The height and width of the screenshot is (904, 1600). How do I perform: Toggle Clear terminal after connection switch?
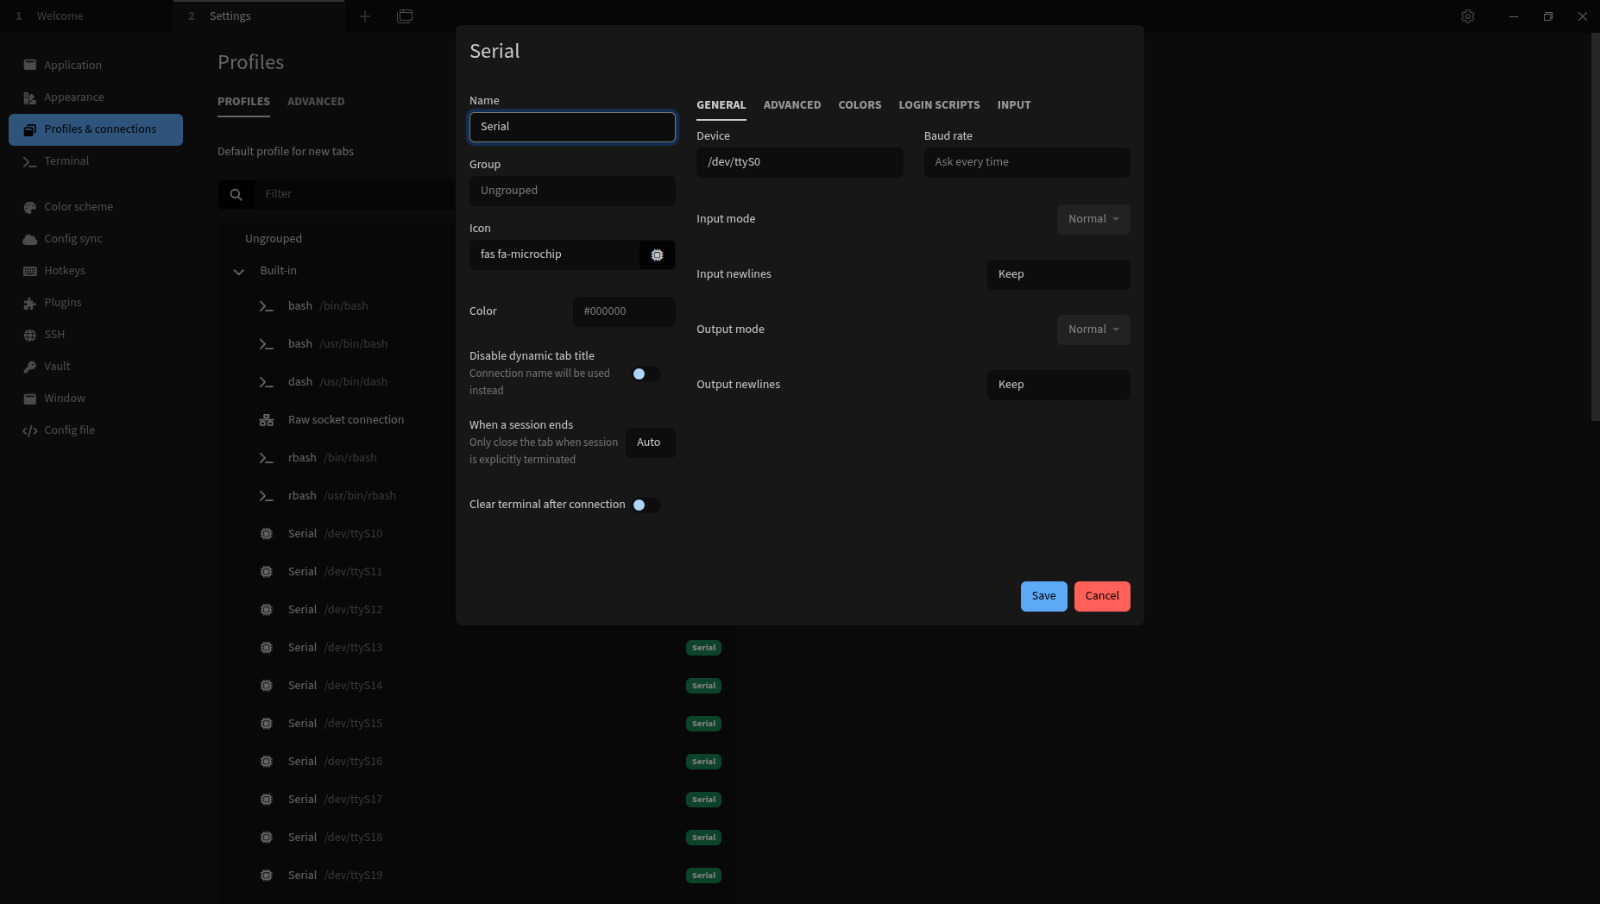point(645,505)
